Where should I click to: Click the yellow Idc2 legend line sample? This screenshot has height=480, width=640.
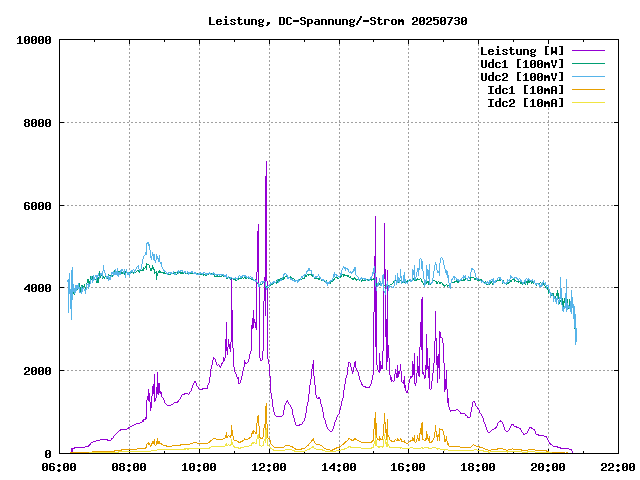[x=589, y=103]
